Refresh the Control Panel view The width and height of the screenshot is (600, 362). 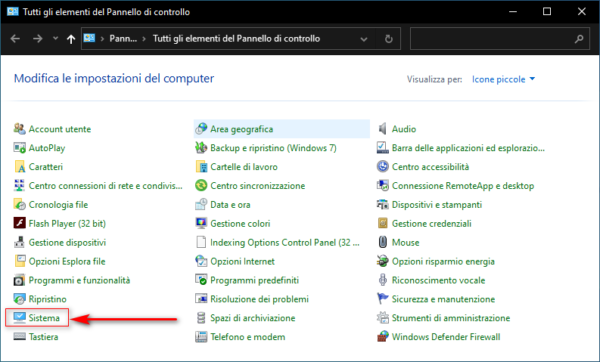[x=388, y=39]
